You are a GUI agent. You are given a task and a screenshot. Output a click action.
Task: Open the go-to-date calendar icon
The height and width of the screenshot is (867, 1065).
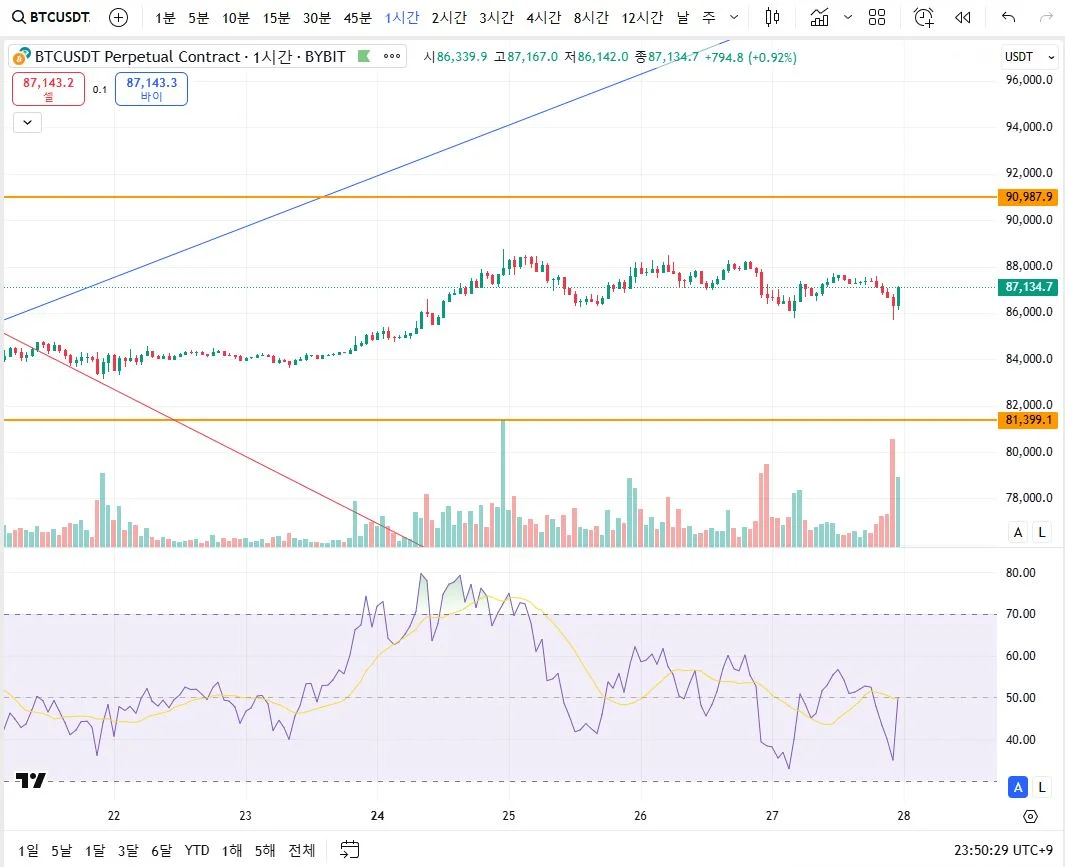(x=350, y=850)
